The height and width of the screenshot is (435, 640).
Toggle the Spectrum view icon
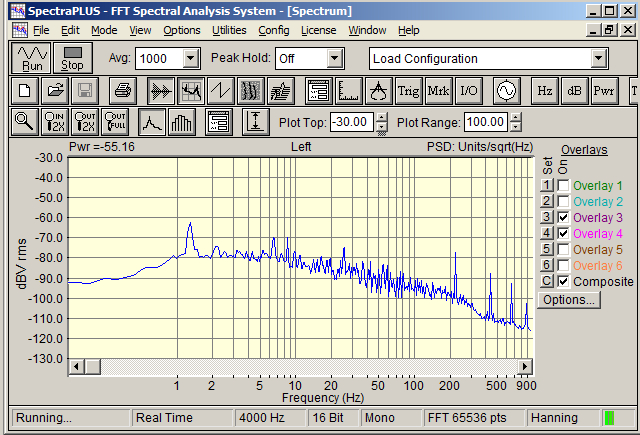tap(191, 91)
